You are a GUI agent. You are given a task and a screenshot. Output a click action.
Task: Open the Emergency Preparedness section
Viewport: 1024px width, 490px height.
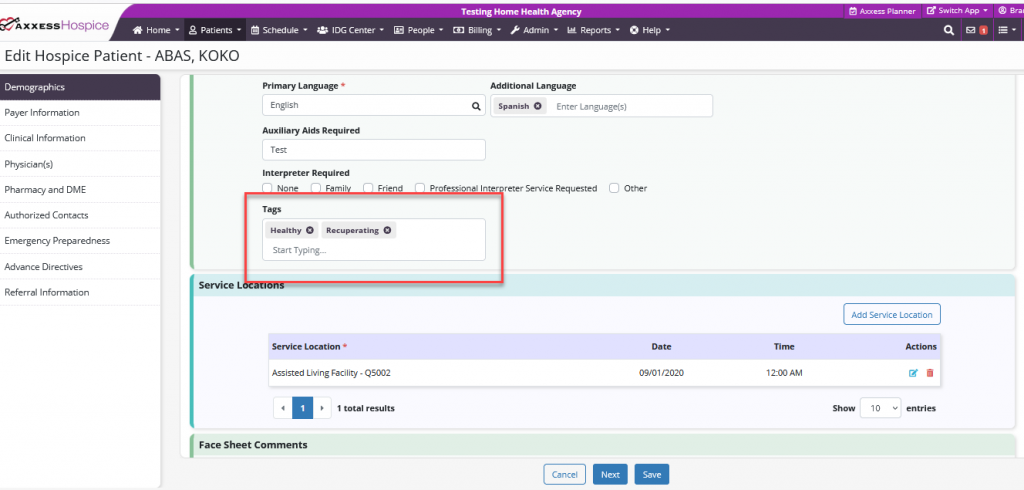[x=57, y=241]
